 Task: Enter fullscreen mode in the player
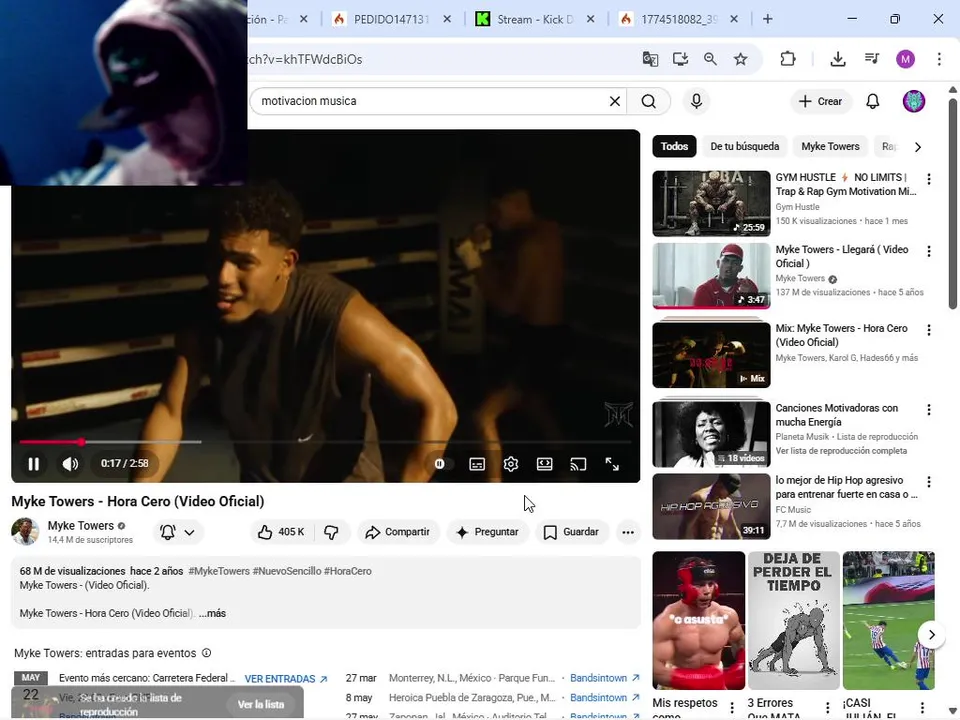click(x=612, y=464)
